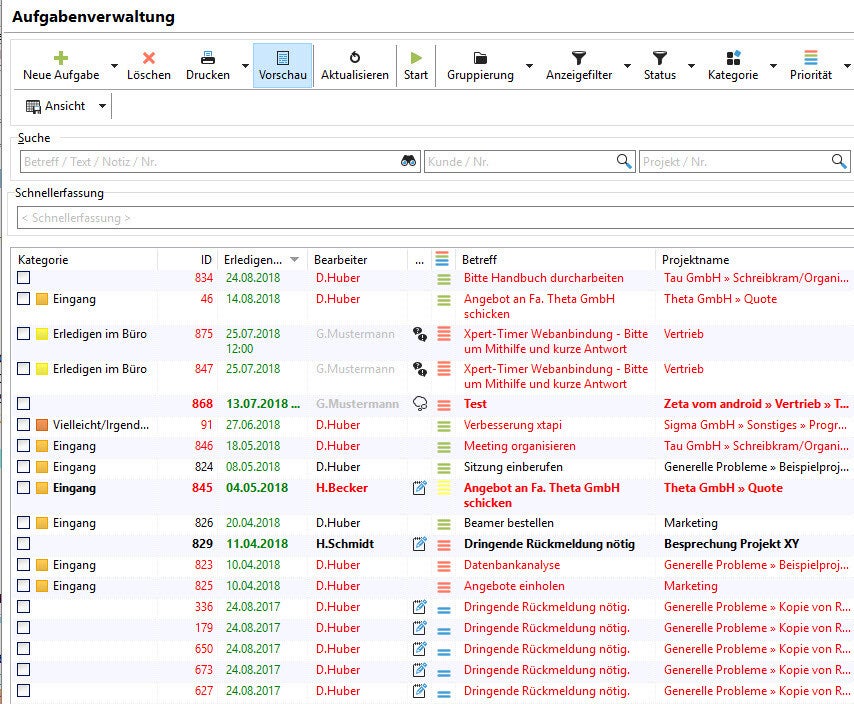854x704 pixels.
Task: Click the note icon on the H.Becker row
Action: [420, 488]
